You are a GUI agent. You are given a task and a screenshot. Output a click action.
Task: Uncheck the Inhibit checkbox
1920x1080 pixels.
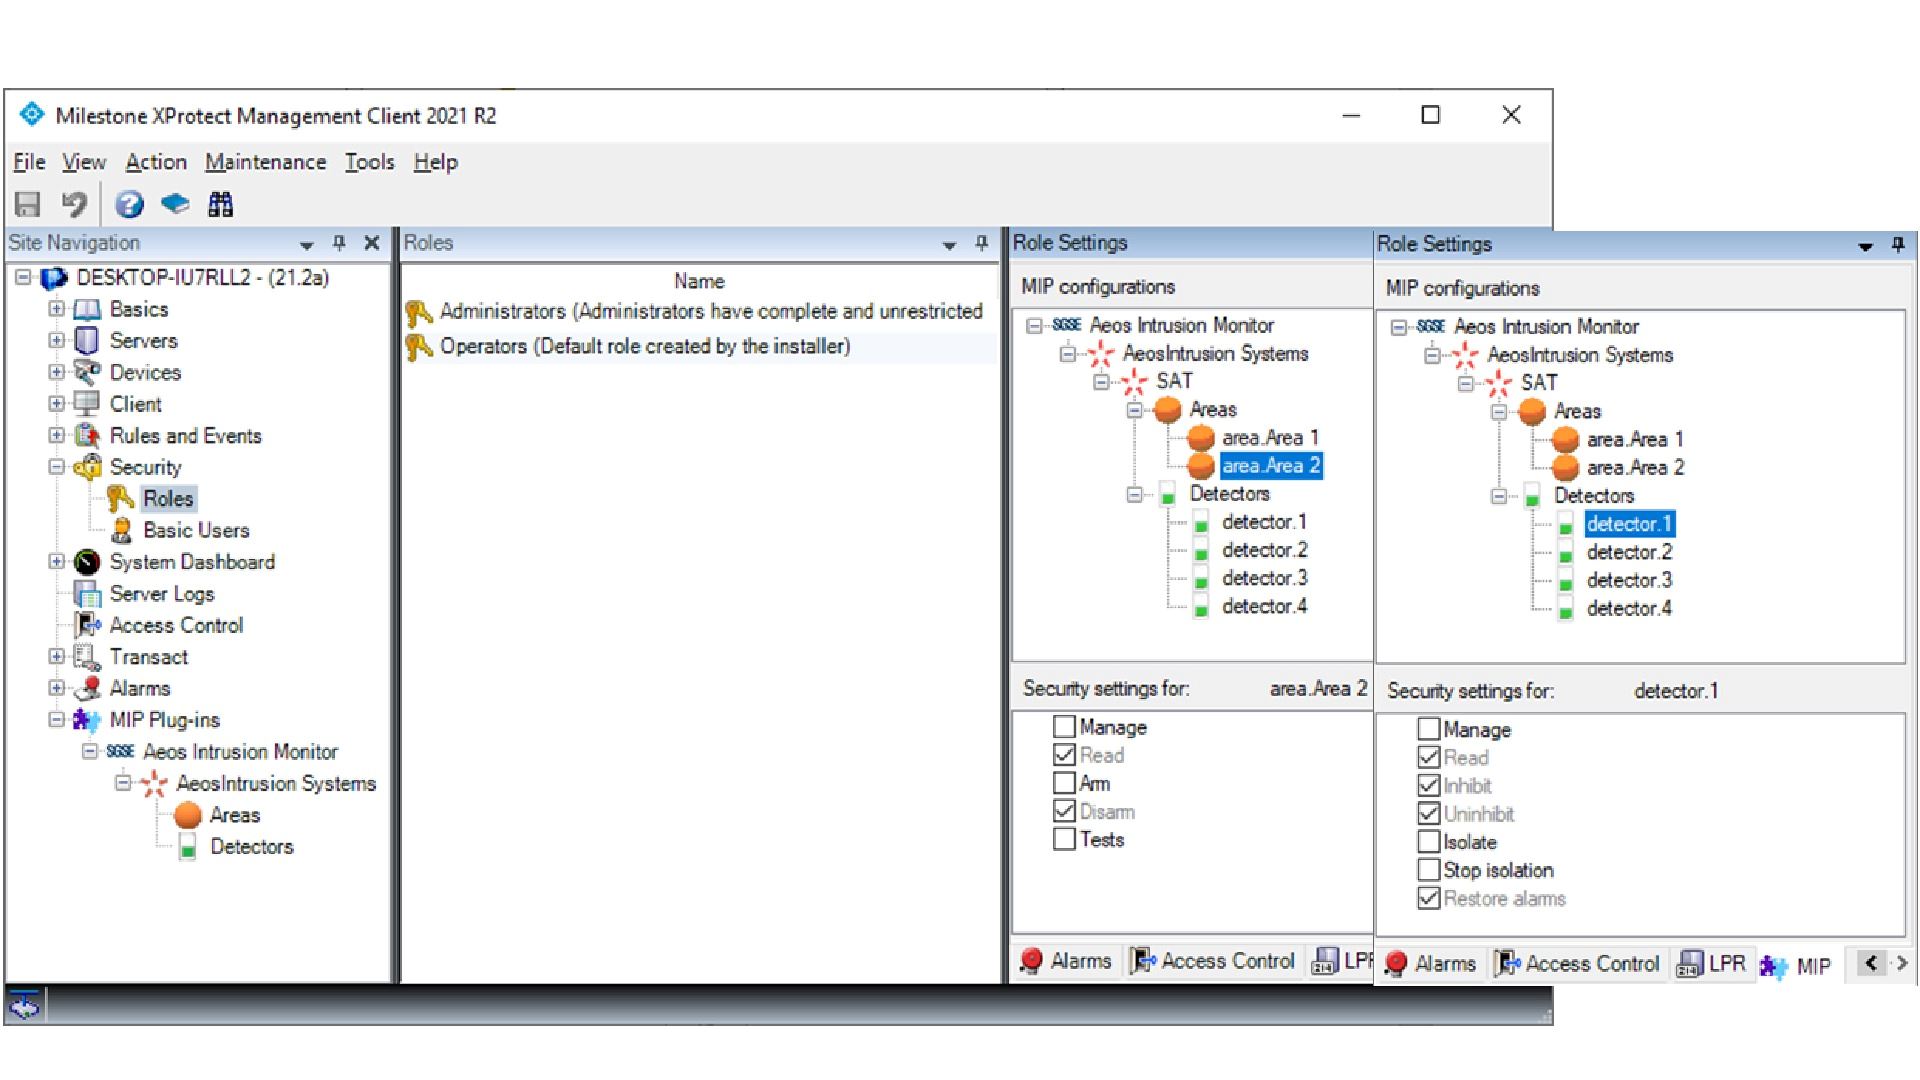pyautogui.click(x=1429, y=785)
